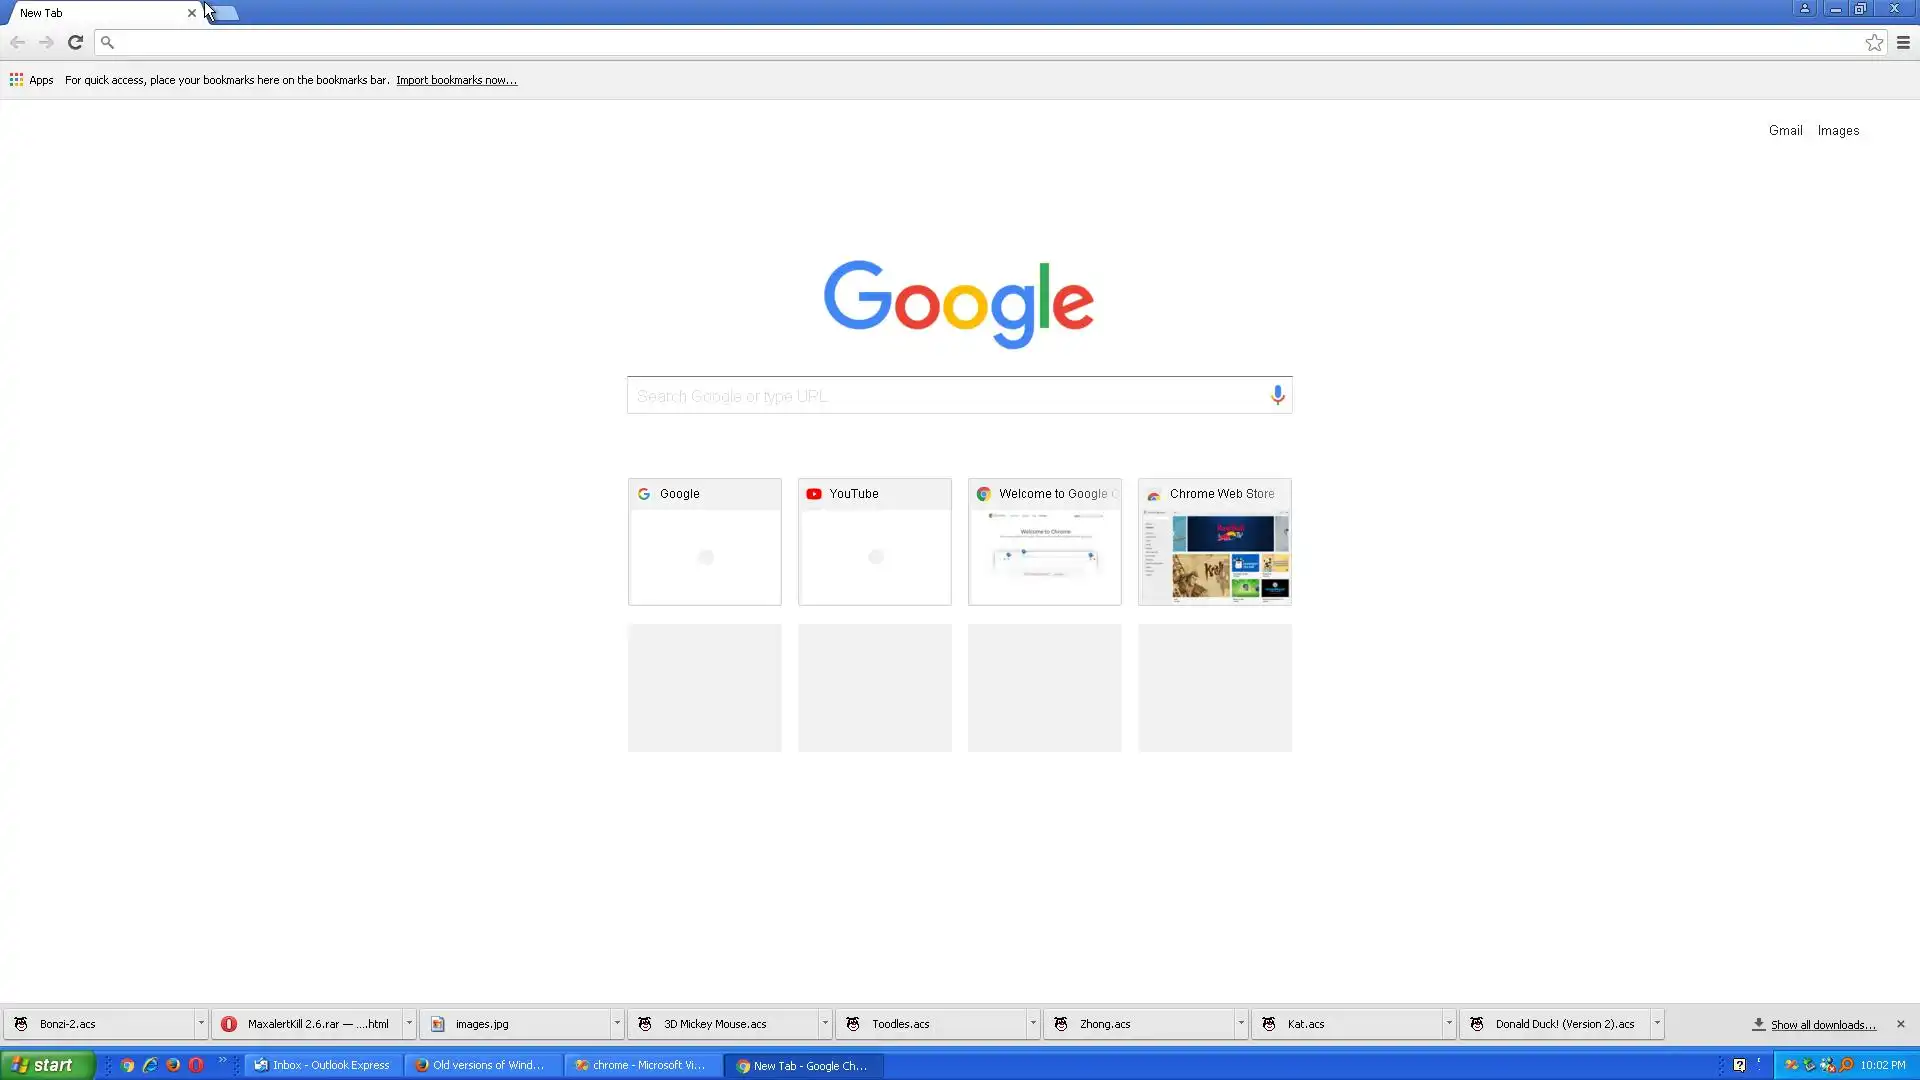Click the Import bookmarks now link
The height and width of the screenshot is (1080, 1920).
(456, 80)
